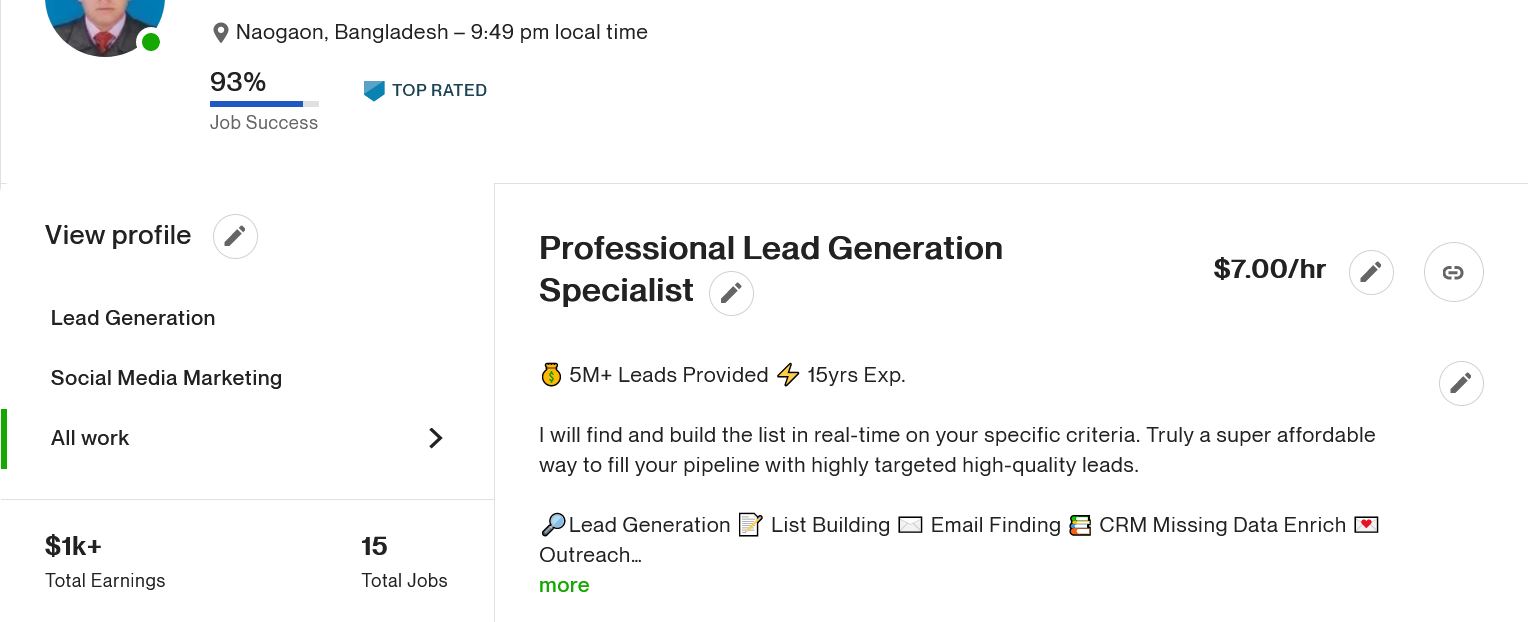This screenshot has width=1528, height=622.
Task: Expand overview text with 'more' link
Action: 564,586
